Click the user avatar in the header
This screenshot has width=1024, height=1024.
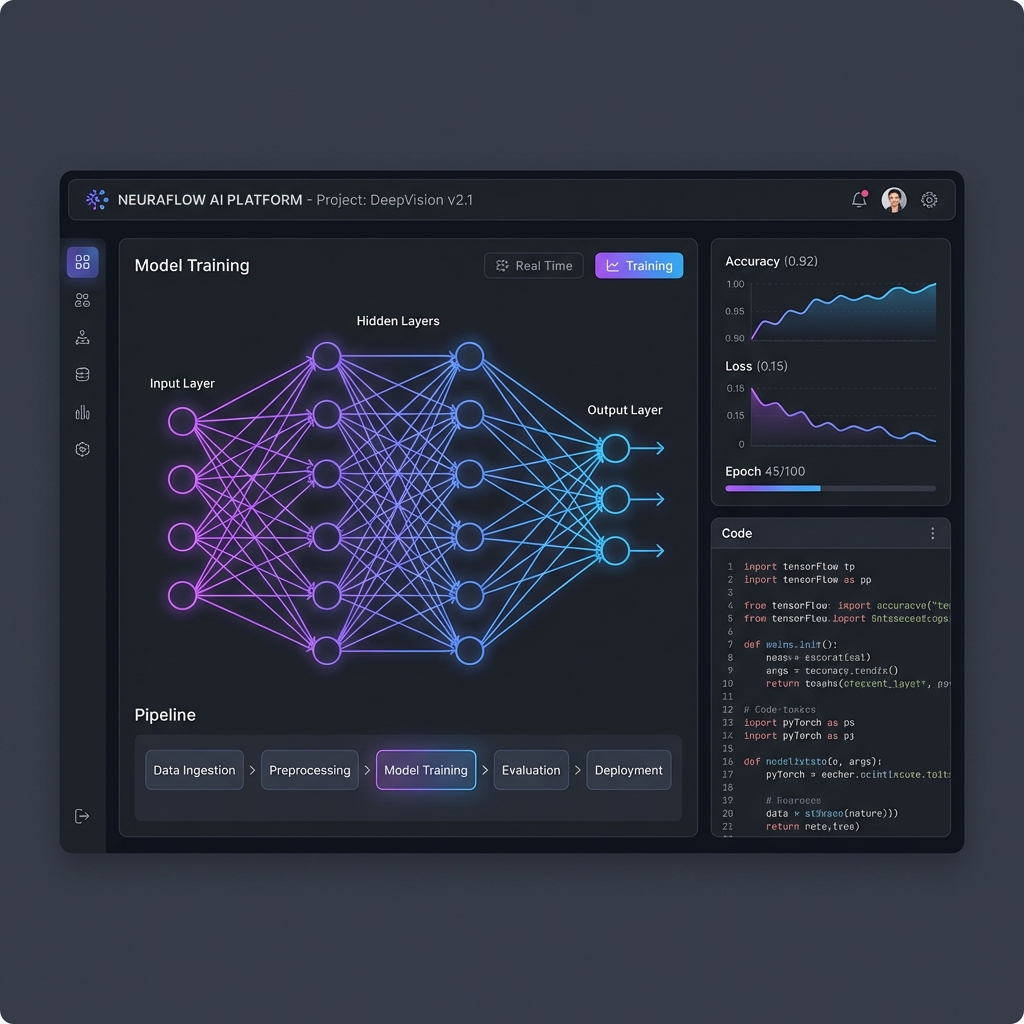[x=893, y=200]
